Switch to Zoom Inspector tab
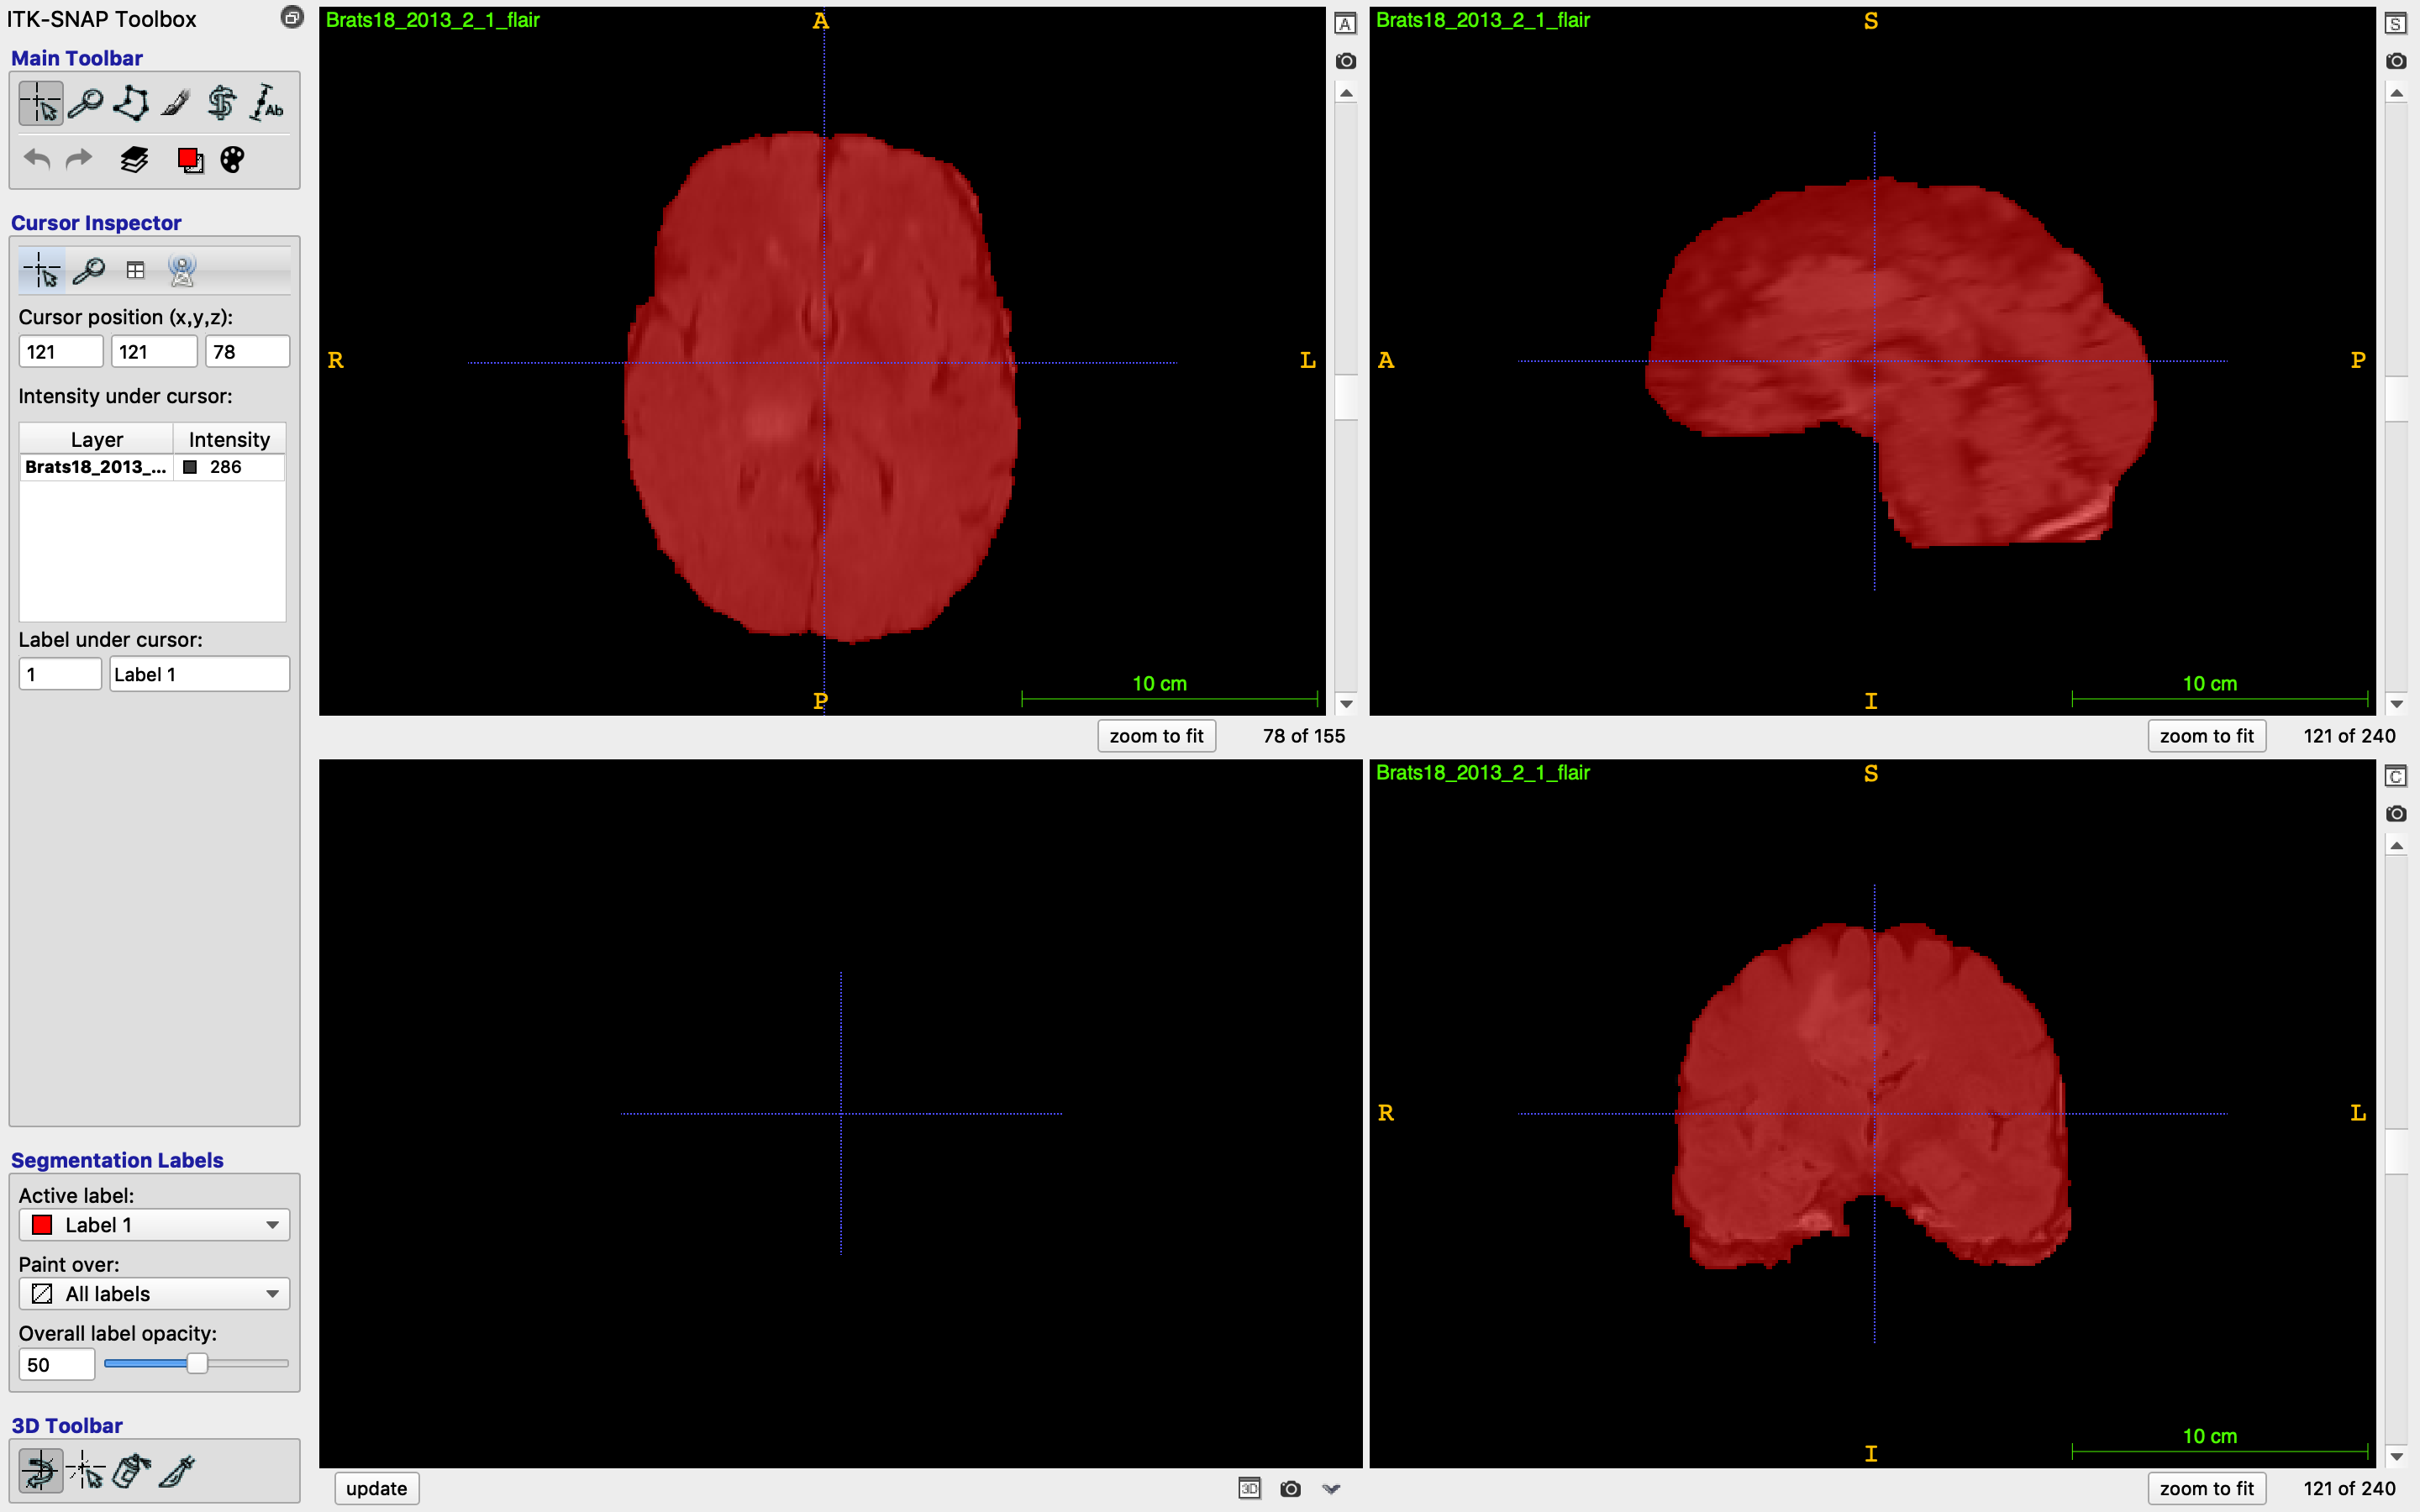The height and width of the screenshot is (1512, 2420). click(x=89, y=270)
